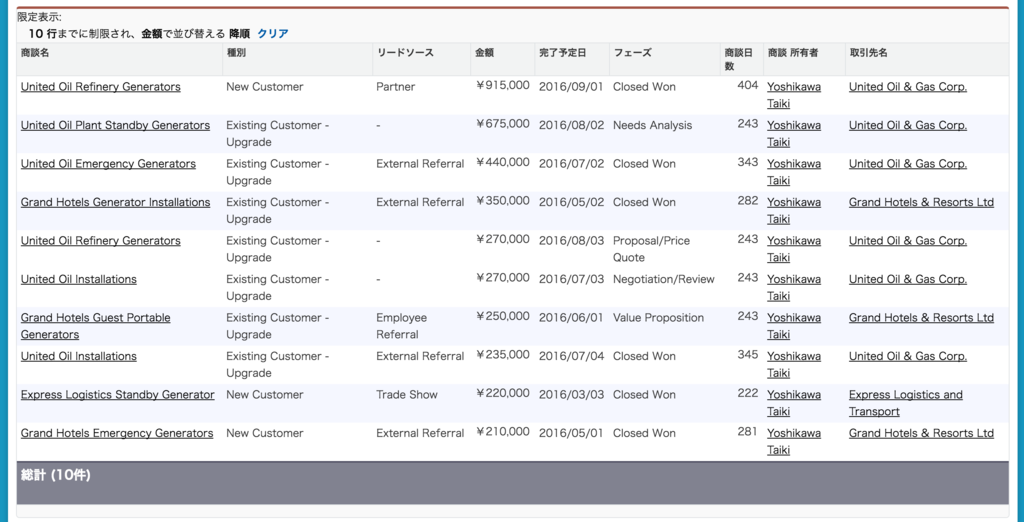Sort by the リードソース column header
The image size is (1024, 522).
(x=405, y=54)
